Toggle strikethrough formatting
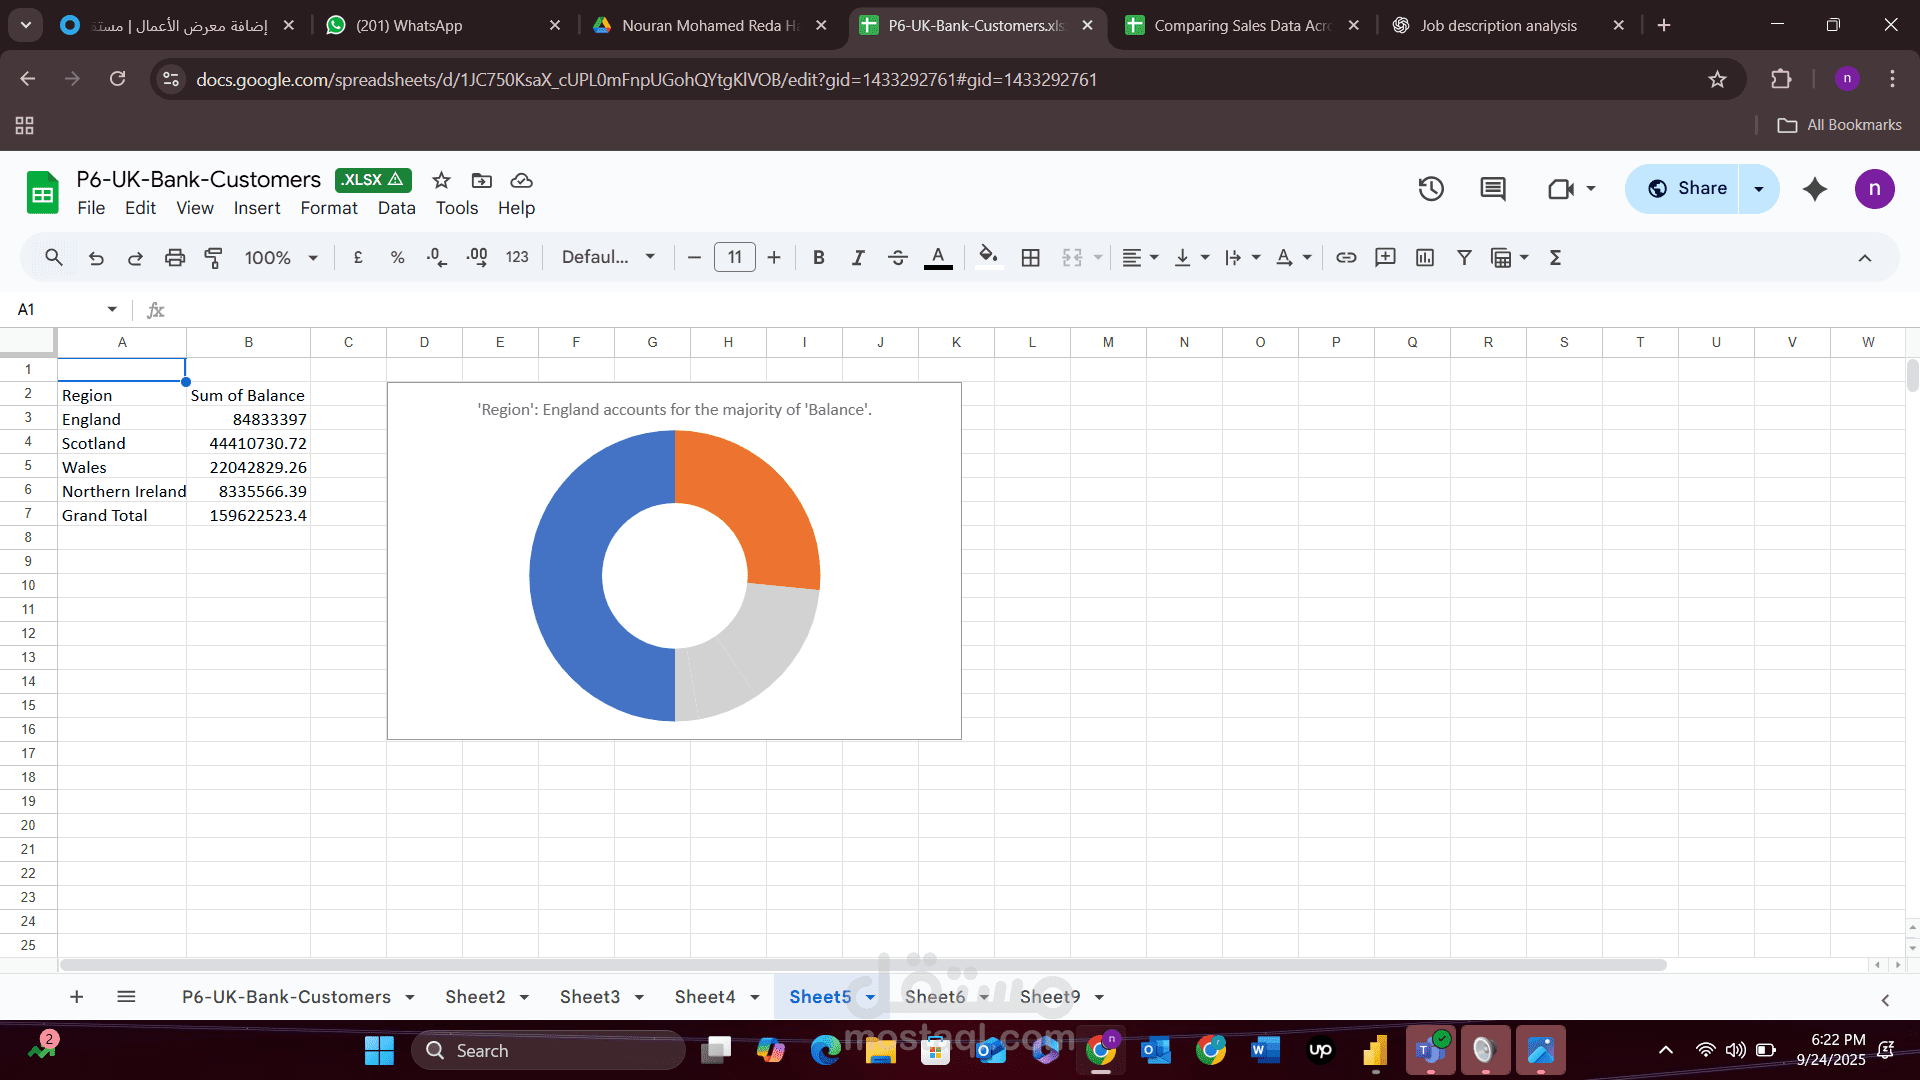This screenshot has width=1920, height=1080. pos(898,258)
